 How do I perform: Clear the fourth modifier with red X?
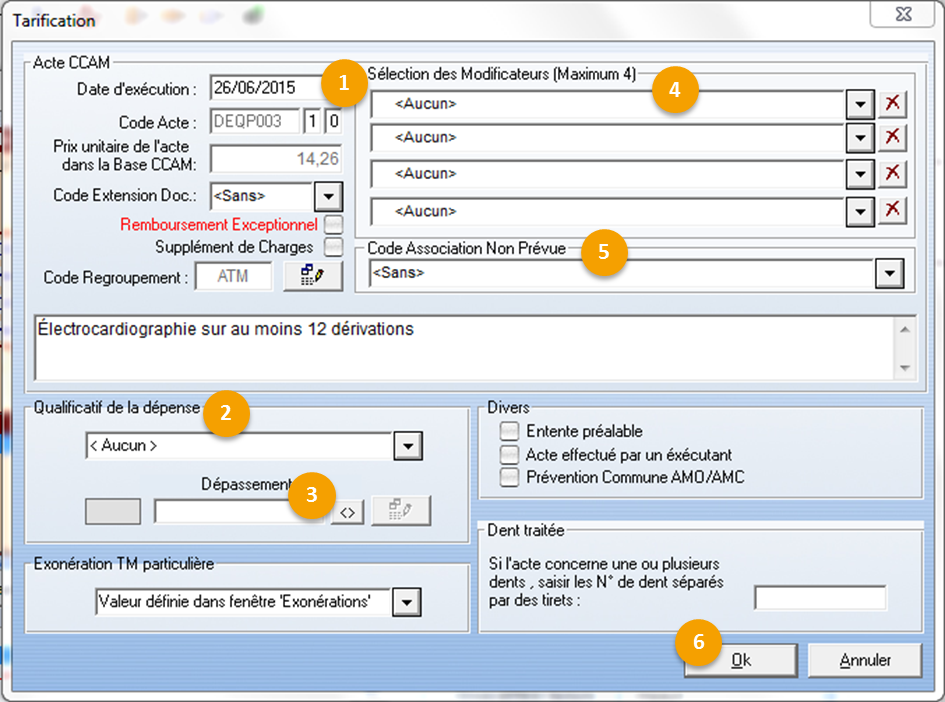[x=891, y=210]
